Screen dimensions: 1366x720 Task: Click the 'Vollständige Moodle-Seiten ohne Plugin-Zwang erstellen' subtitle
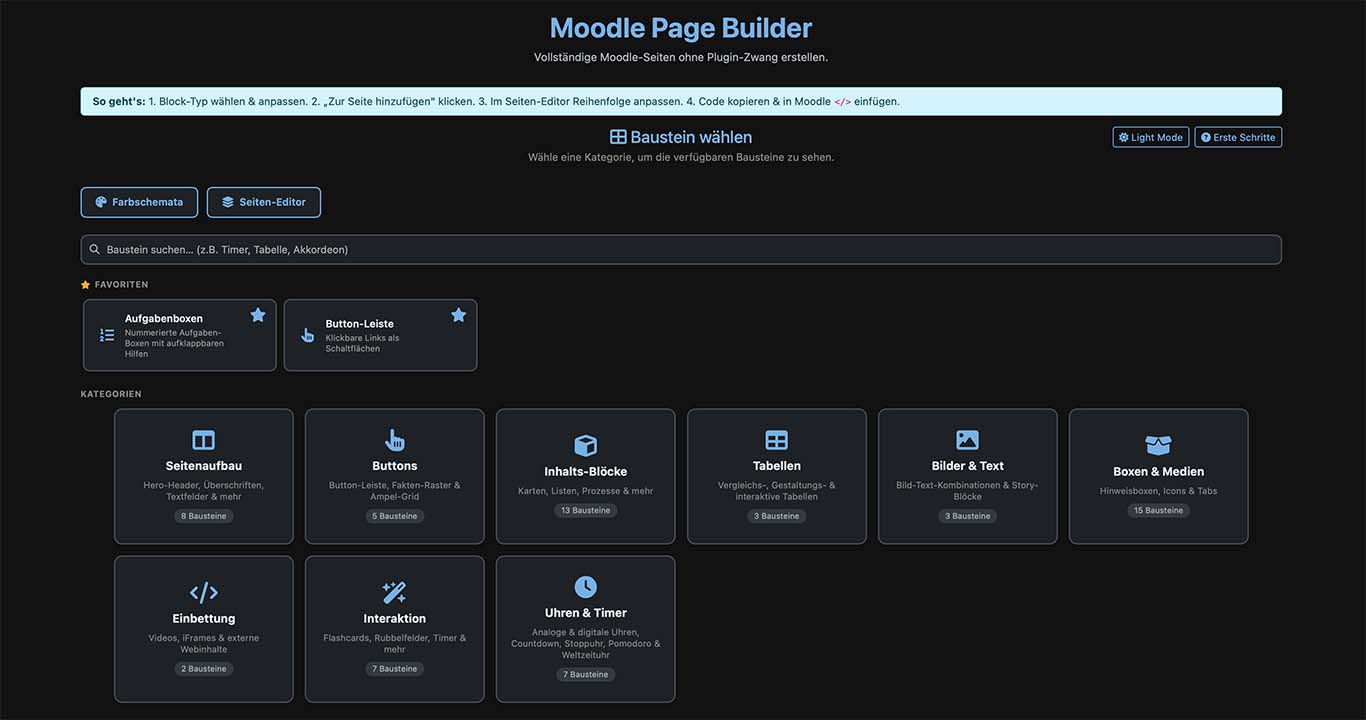(x=681, y=57)
